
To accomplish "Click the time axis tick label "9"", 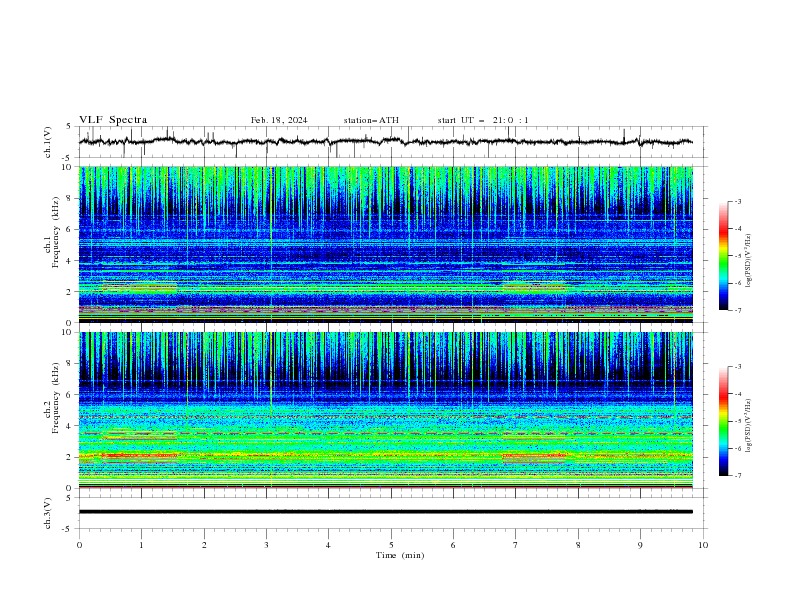I will (x=640, y=545).
